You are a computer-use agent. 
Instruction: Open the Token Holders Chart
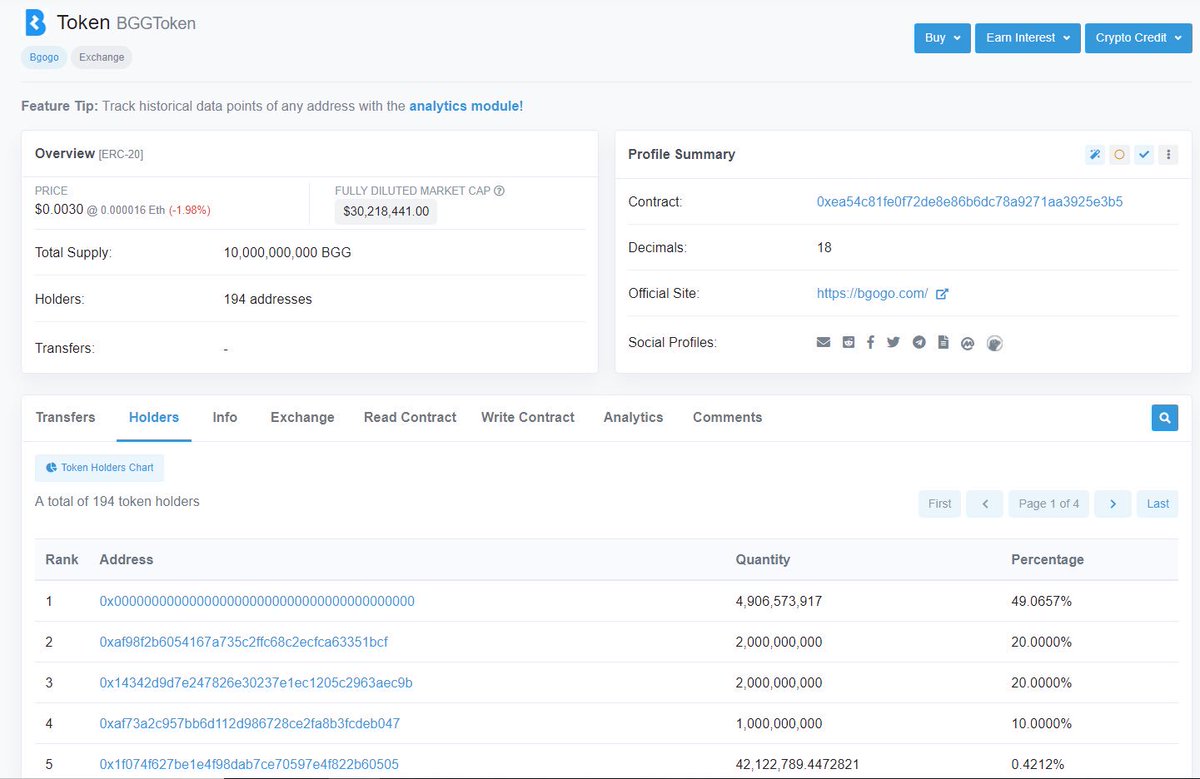pos(99,467)
